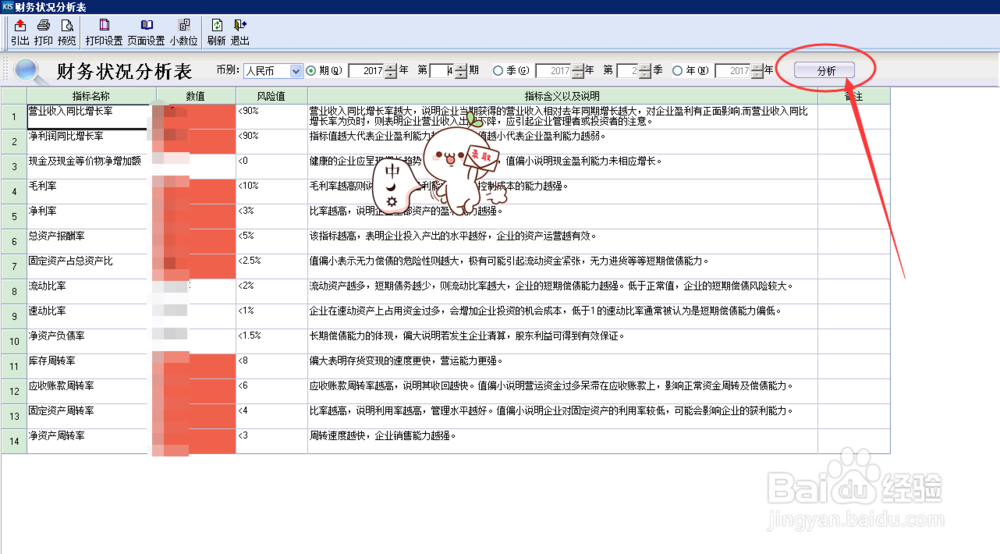Viewport: 1000px width, 554px height.
Task: Click the year-mode year stepper arrows
Action: [x=757, y=71]
